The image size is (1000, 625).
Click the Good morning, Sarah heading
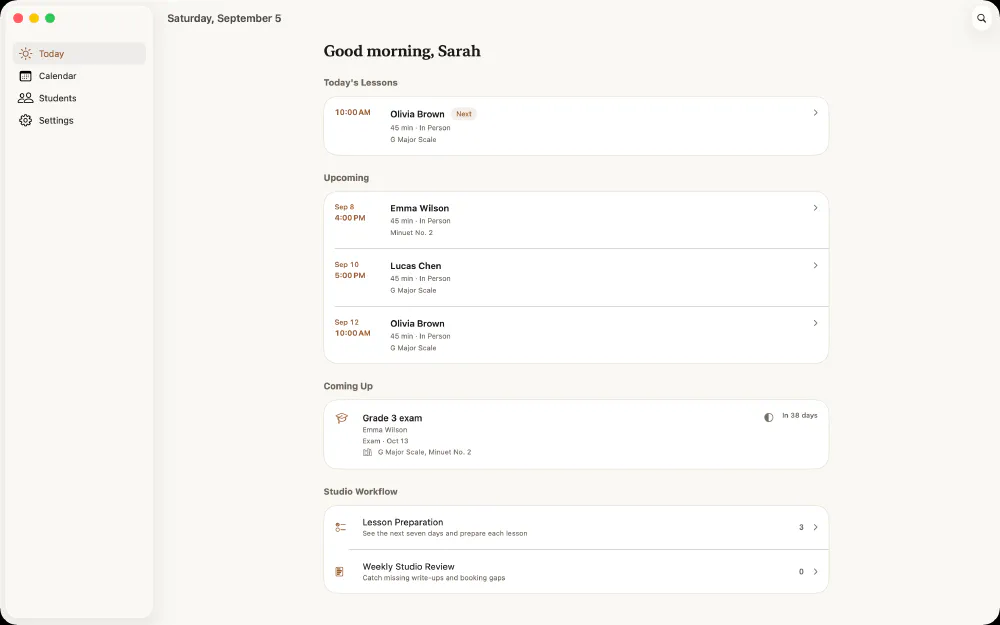point(402,51)
